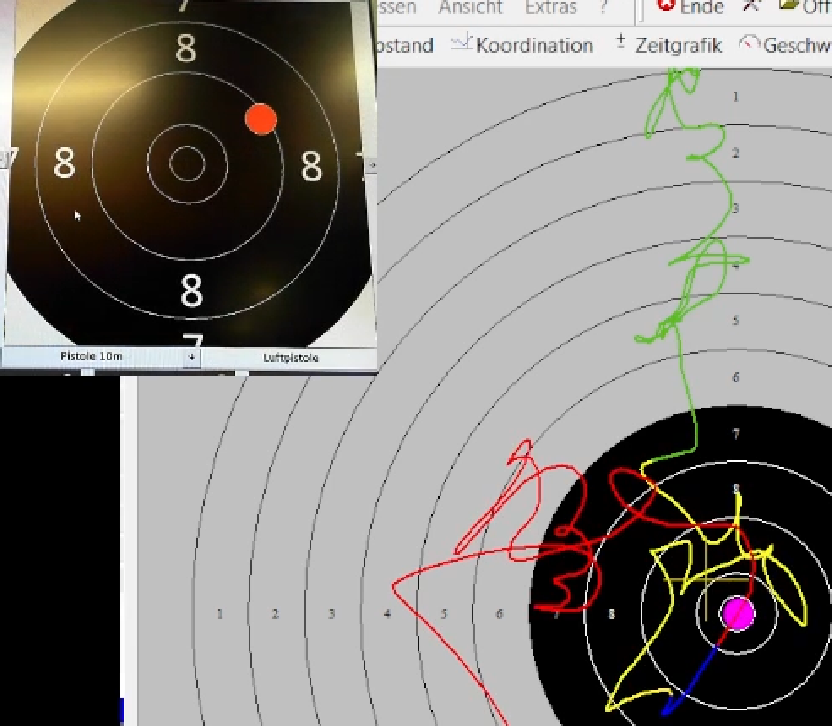Click the magenta shot hit on main target
Screen dimensions: 832x726
point(738,613)
